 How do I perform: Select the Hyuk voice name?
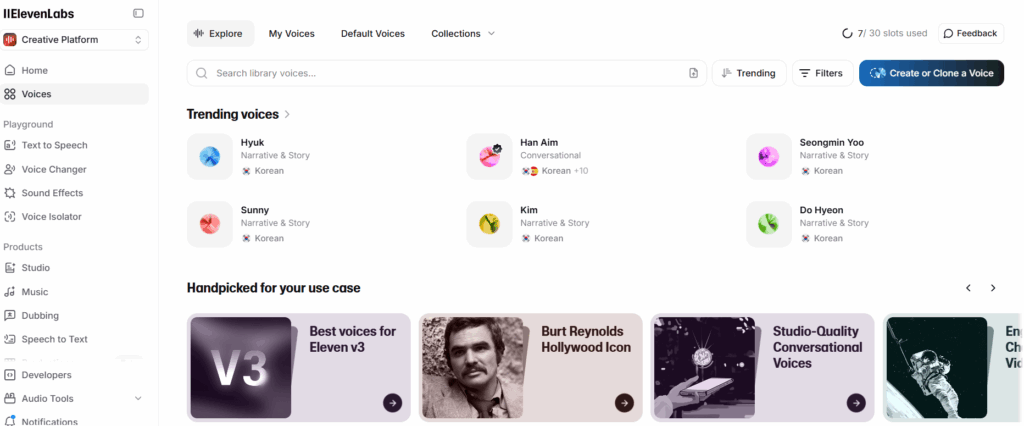[x=252, y=142]
